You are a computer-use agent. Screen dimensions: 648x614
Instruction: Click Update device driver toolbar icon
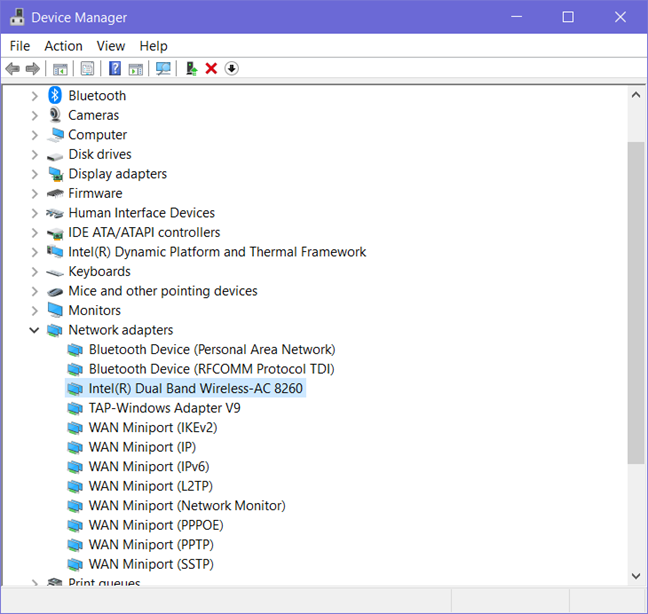click(191, 69)
